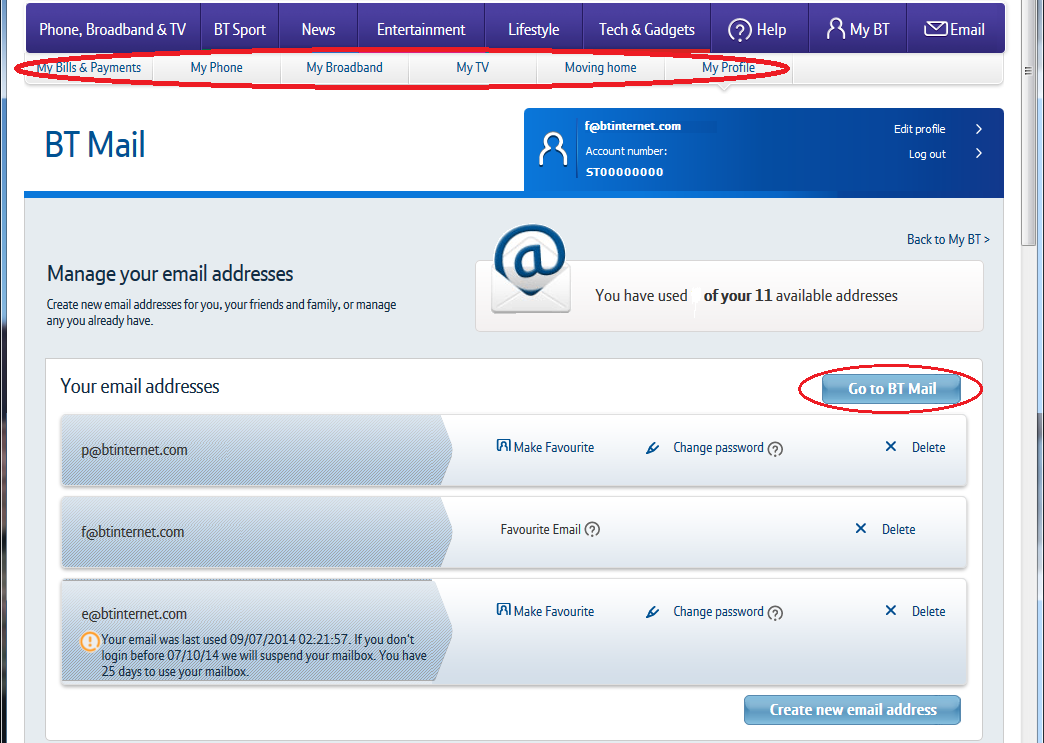Open the BT Sport menu

click(240, 29)
